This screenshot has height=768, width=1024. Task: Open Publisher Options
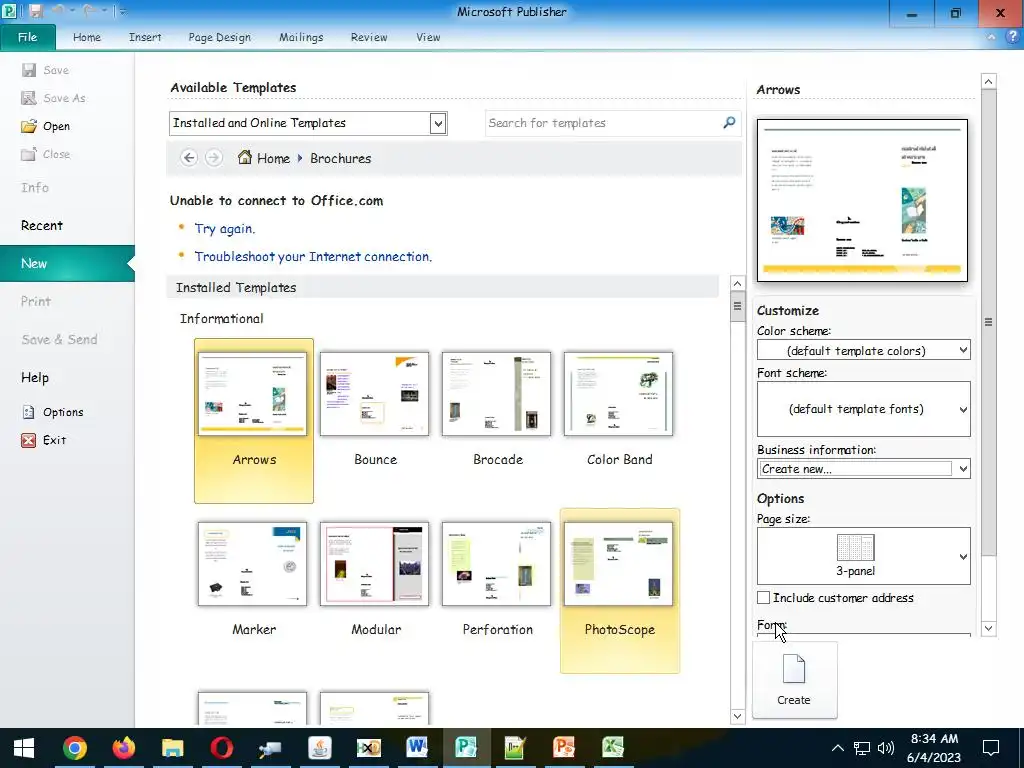(x=53, y=412)
